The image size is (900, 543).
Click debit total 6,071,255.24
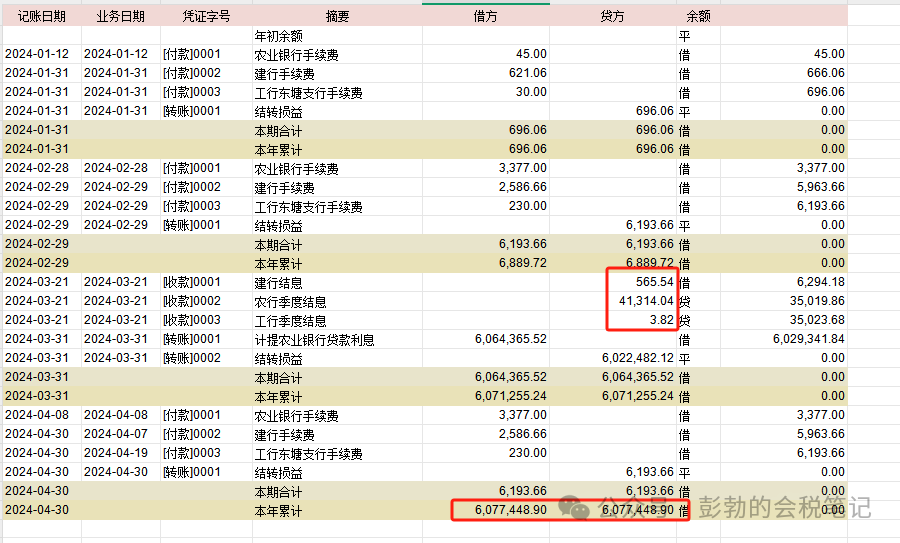[x=486, y=396]
